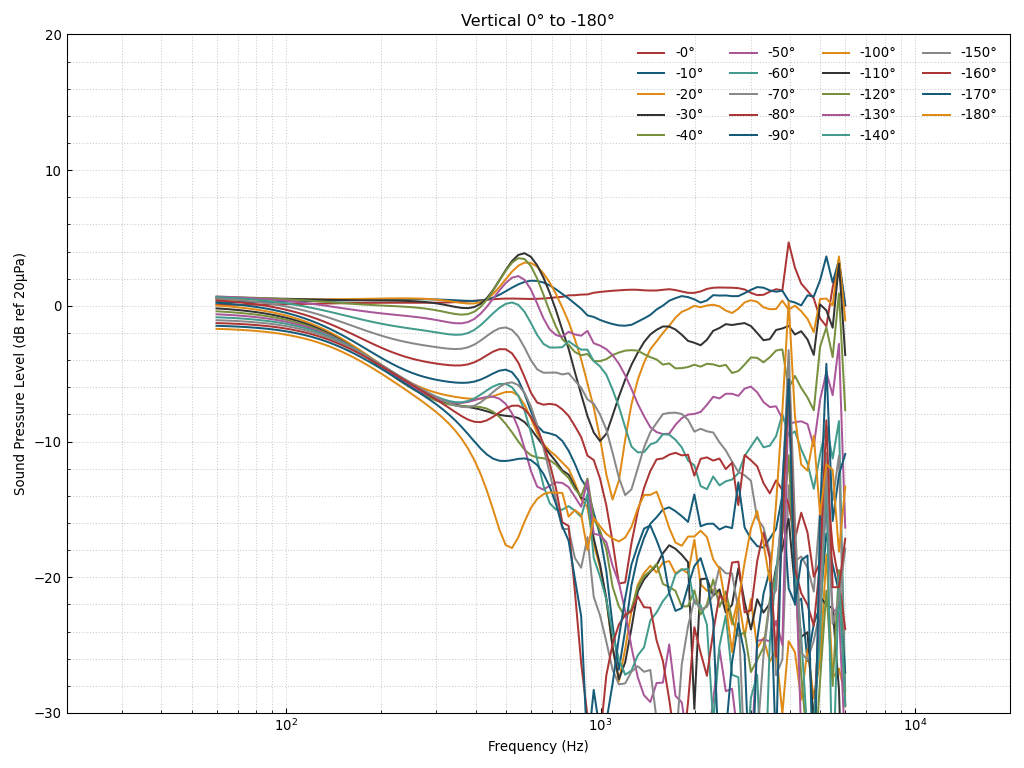The height and width of the screenshot is (768, 1024).
Task: Click the chart title 'Vertical 0° to -180°'
Action: click(x=537, y=21)
